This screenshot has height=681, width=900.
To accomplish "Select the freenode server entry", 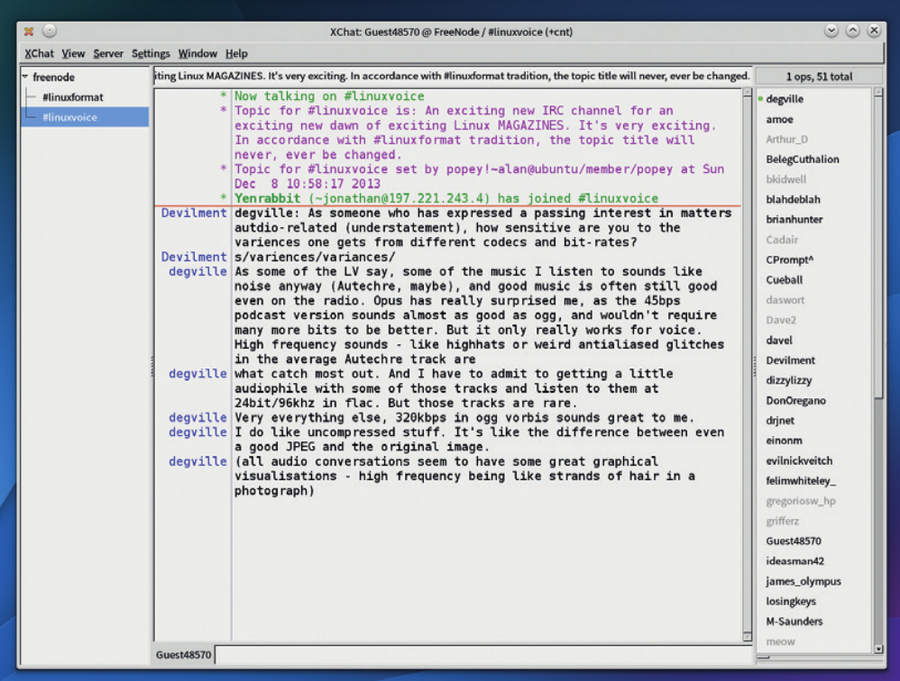I will point(54,77).
